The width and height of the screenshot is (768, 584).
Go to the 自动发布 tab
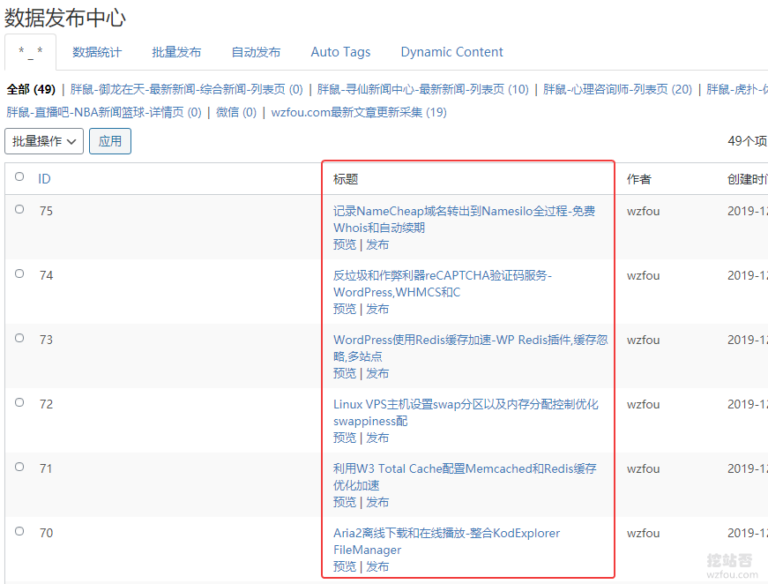click(256, 52)
